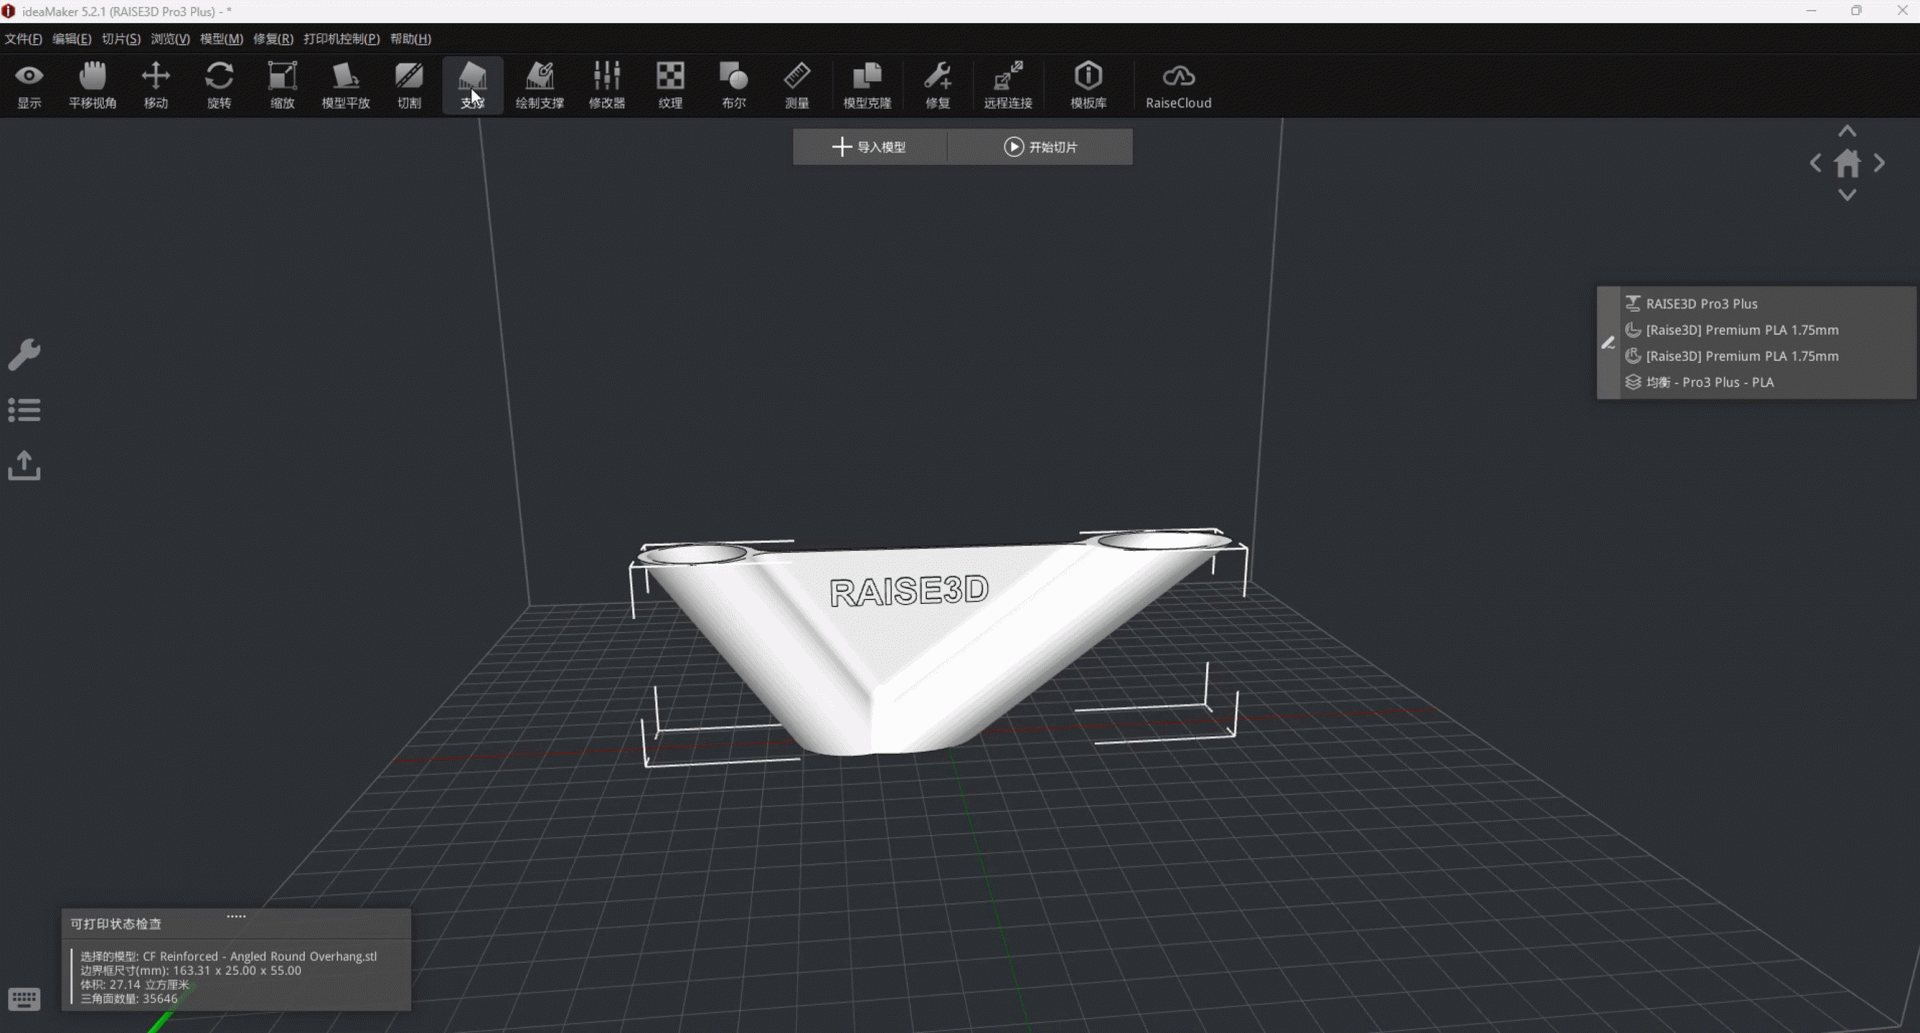1920x1033 pixels.
Task: Select the 模型平放 lay flat tool
Action: (345, 85)
